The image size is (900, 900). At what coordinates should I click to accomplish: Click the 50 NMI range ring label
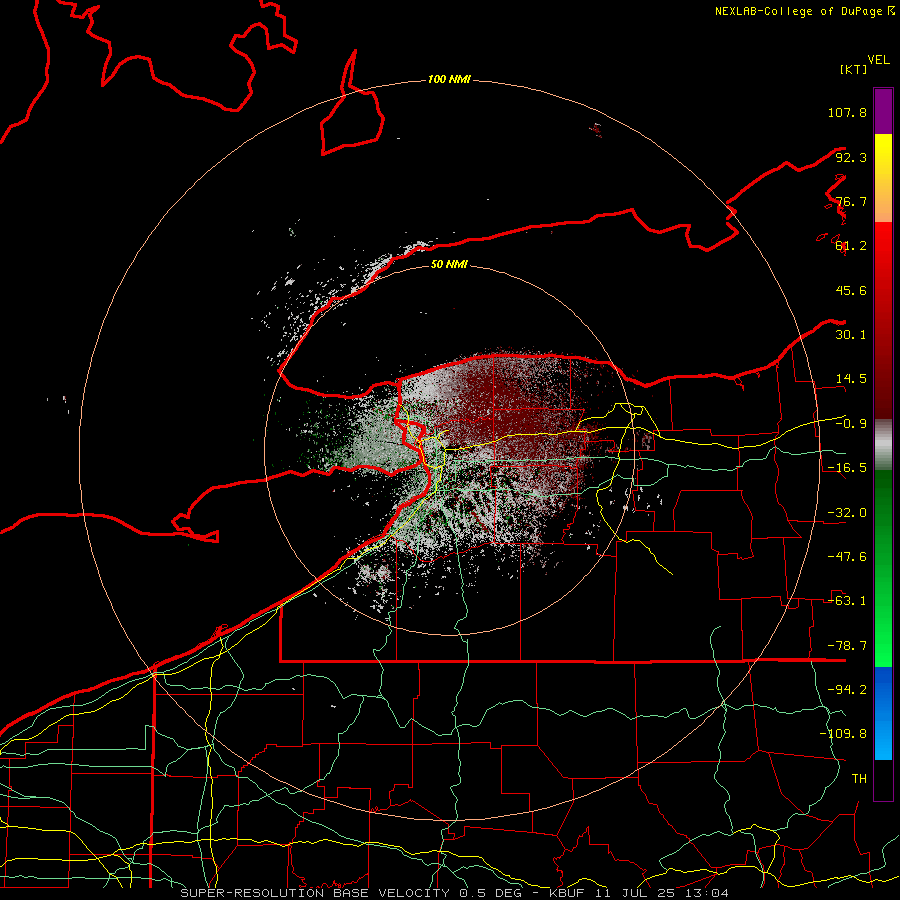click(449, 264)
